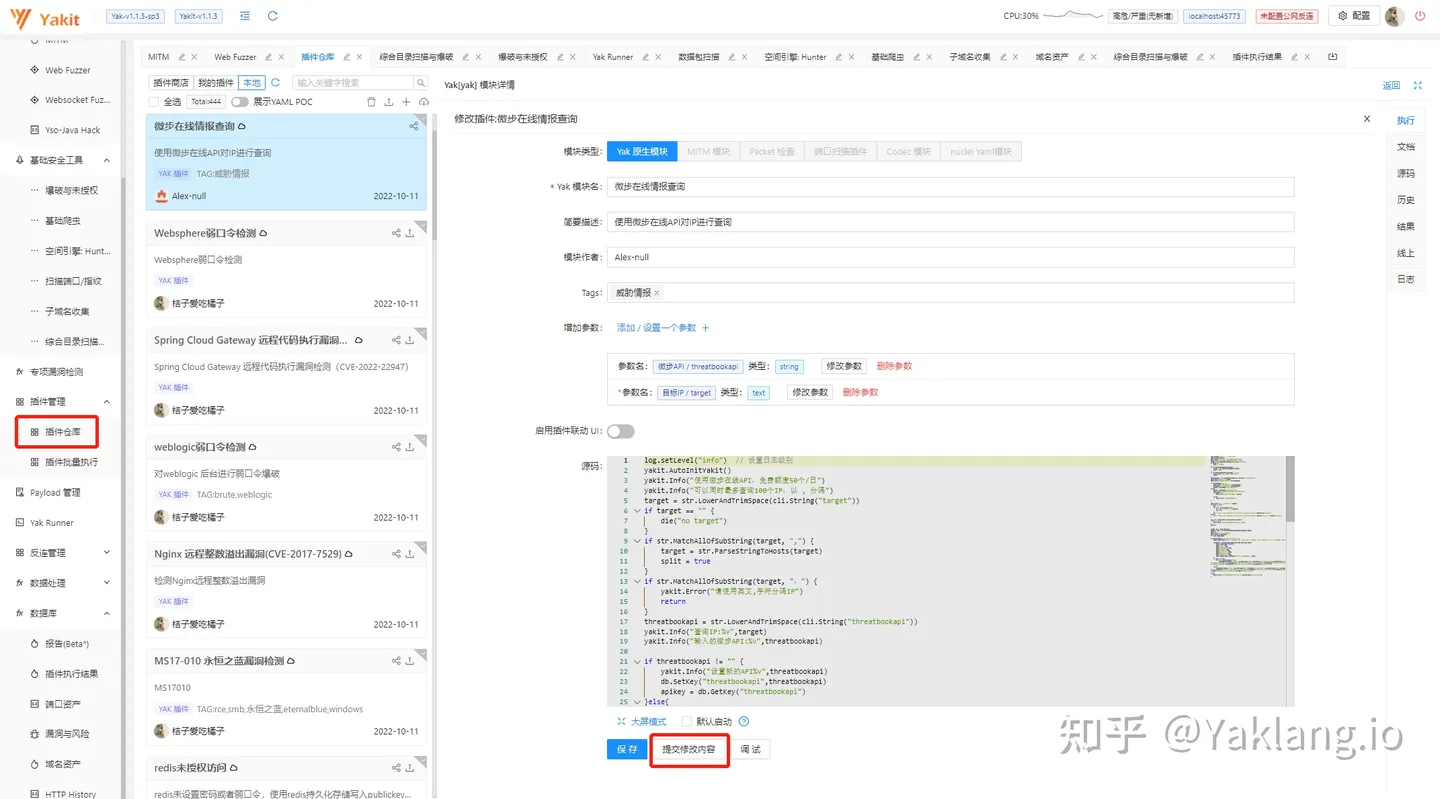Choose Yak 原生模块 module type
Viewport: 1440px width, 799px height.
coord(642,152)
